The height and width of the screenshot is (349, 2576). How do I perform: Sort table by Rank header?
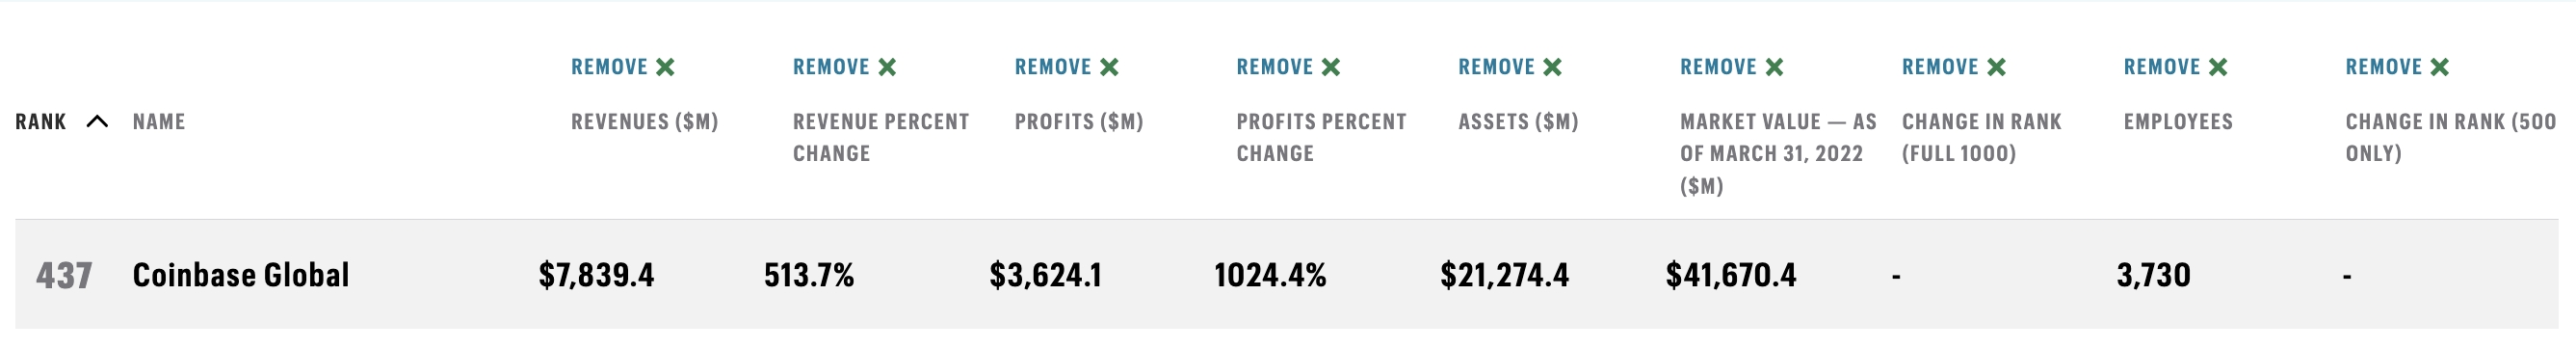pyautogui.click(x=41, y=121)
